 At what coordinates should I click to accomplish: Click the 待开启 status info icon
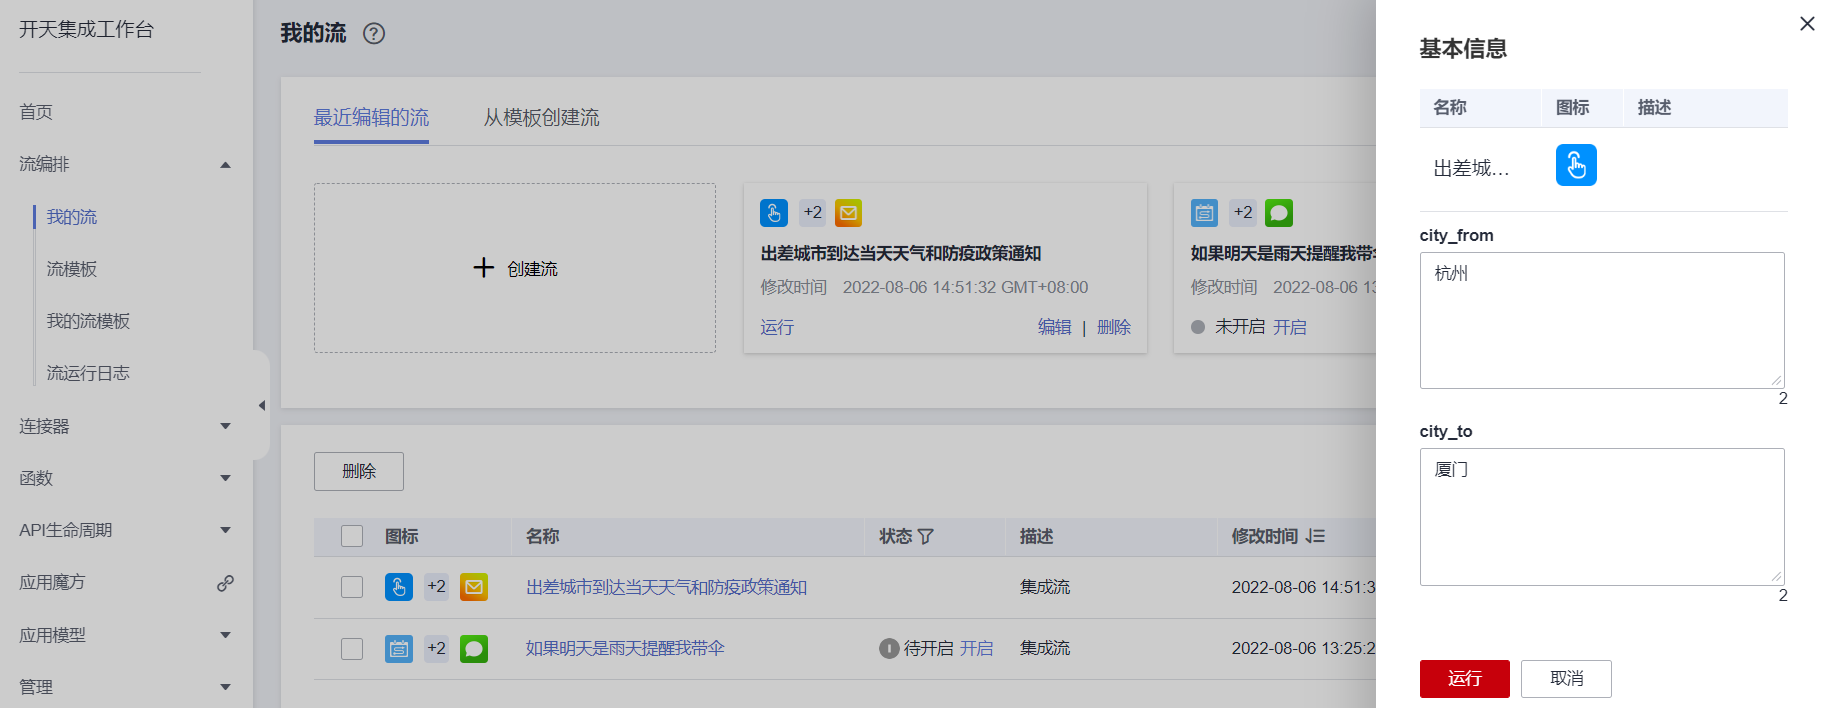889,649
